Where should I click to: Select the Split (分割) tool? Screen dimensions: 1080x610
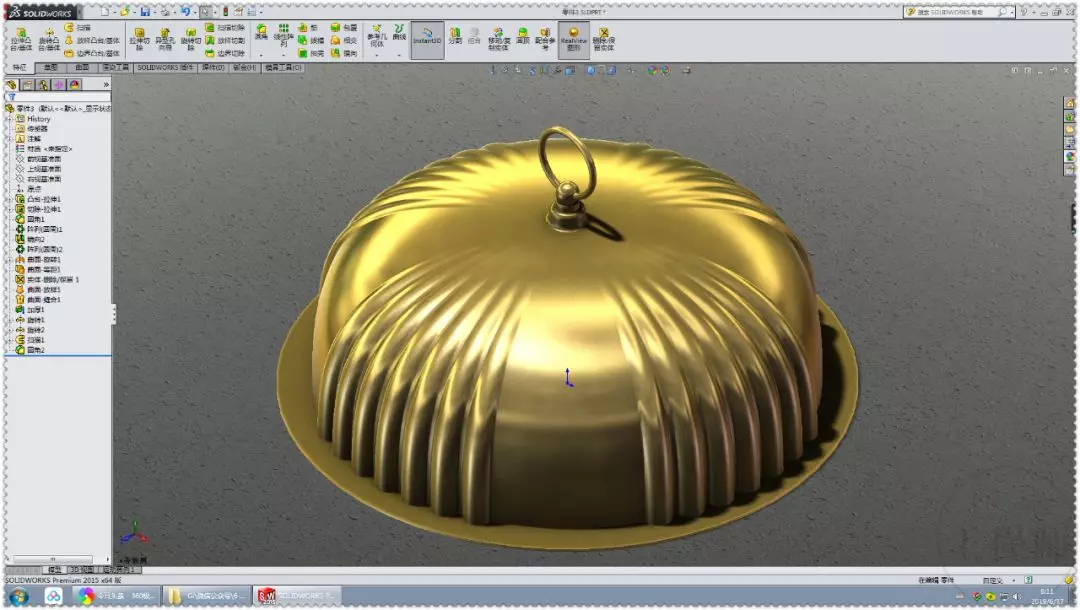click(x=455, y=36)
